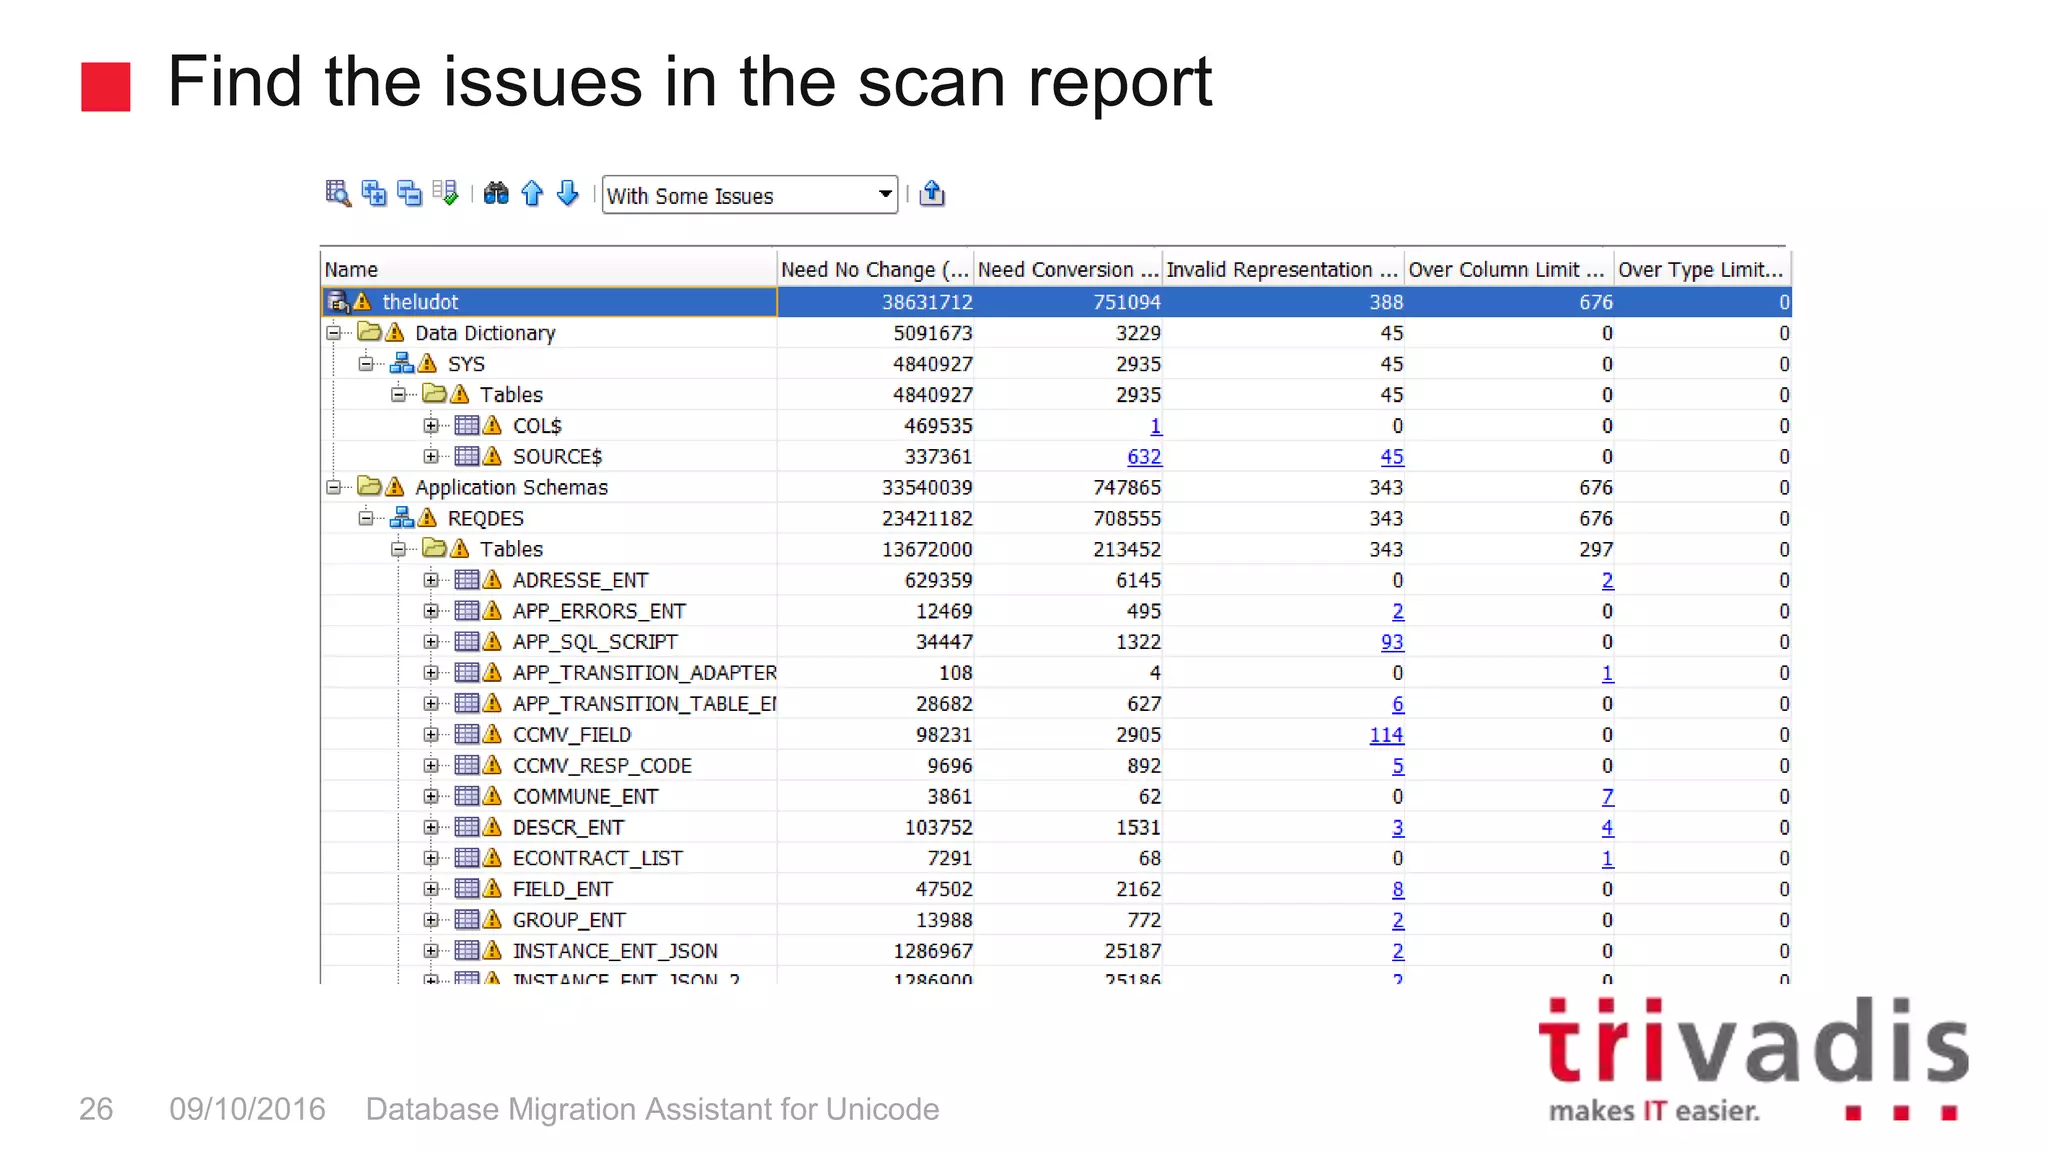The image size is (2048, 1152).
Task: Click the Over Column Limit column header
Action: 1508,269
